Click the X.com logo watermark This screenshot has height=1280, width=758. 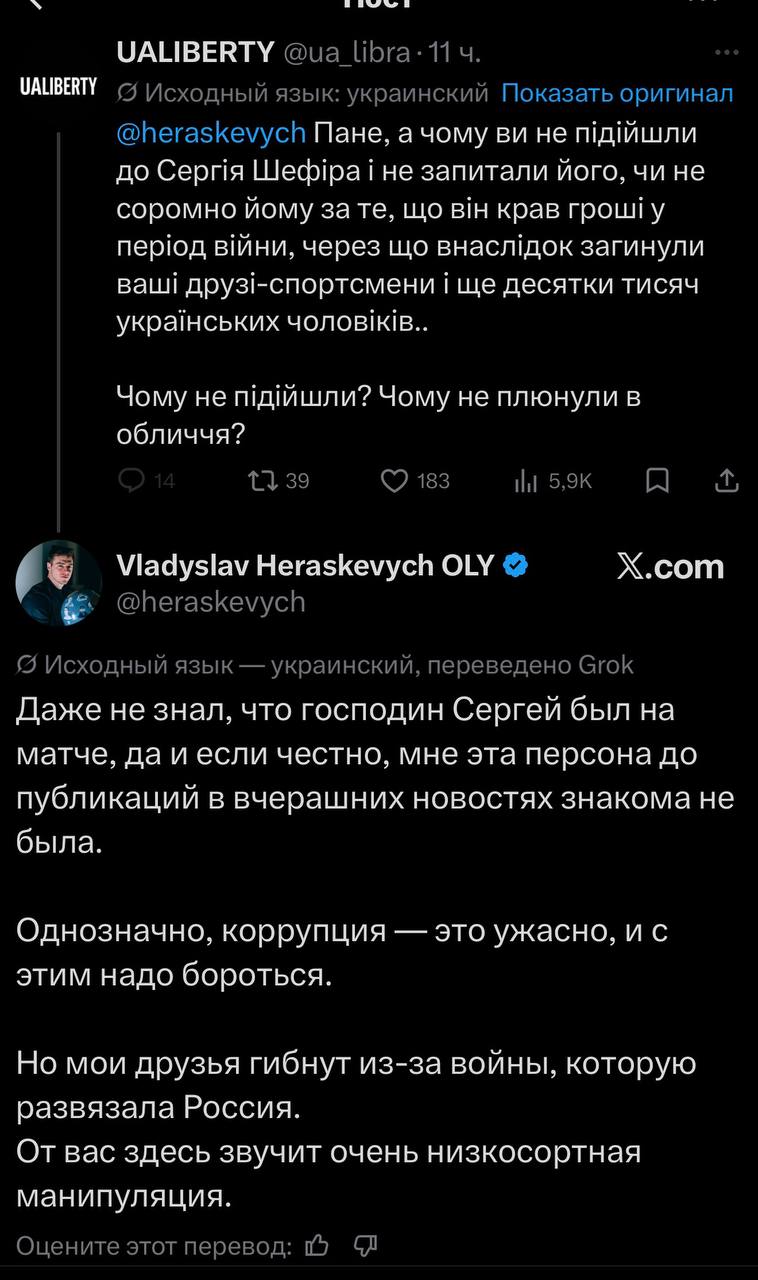(669, 567)
